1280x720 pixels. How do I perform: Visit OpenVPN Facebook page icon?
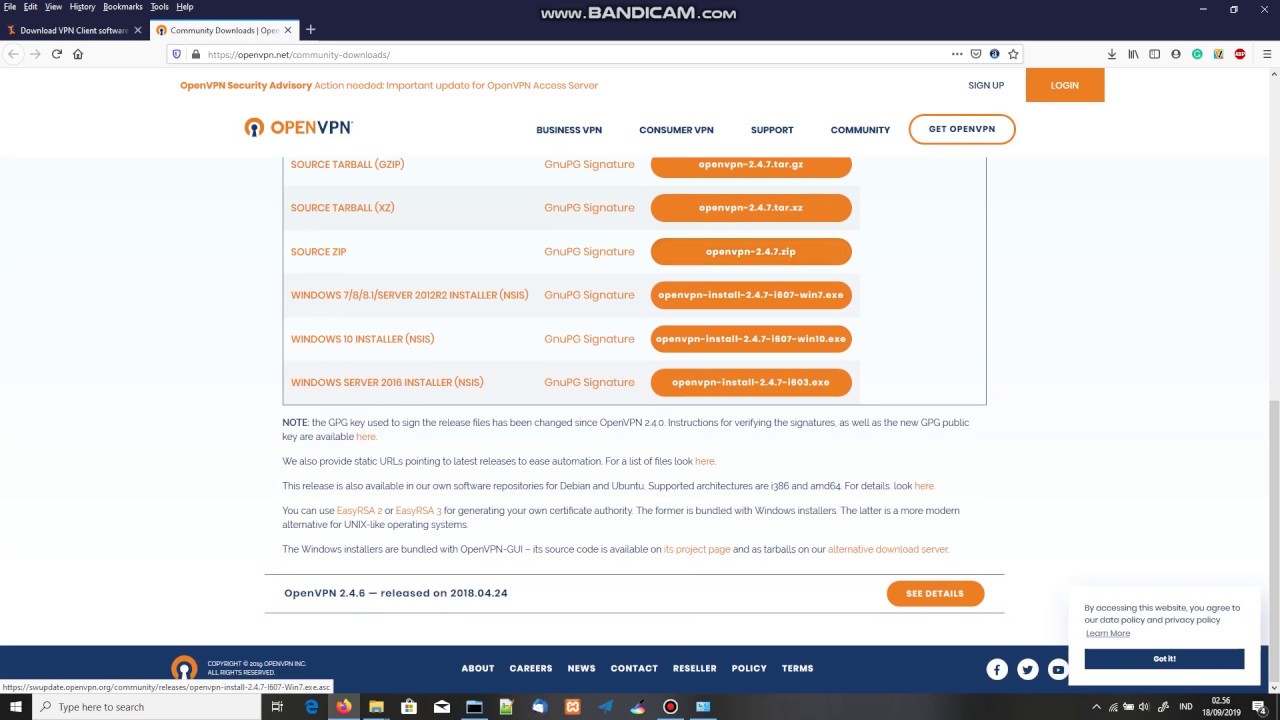(997, 670)
